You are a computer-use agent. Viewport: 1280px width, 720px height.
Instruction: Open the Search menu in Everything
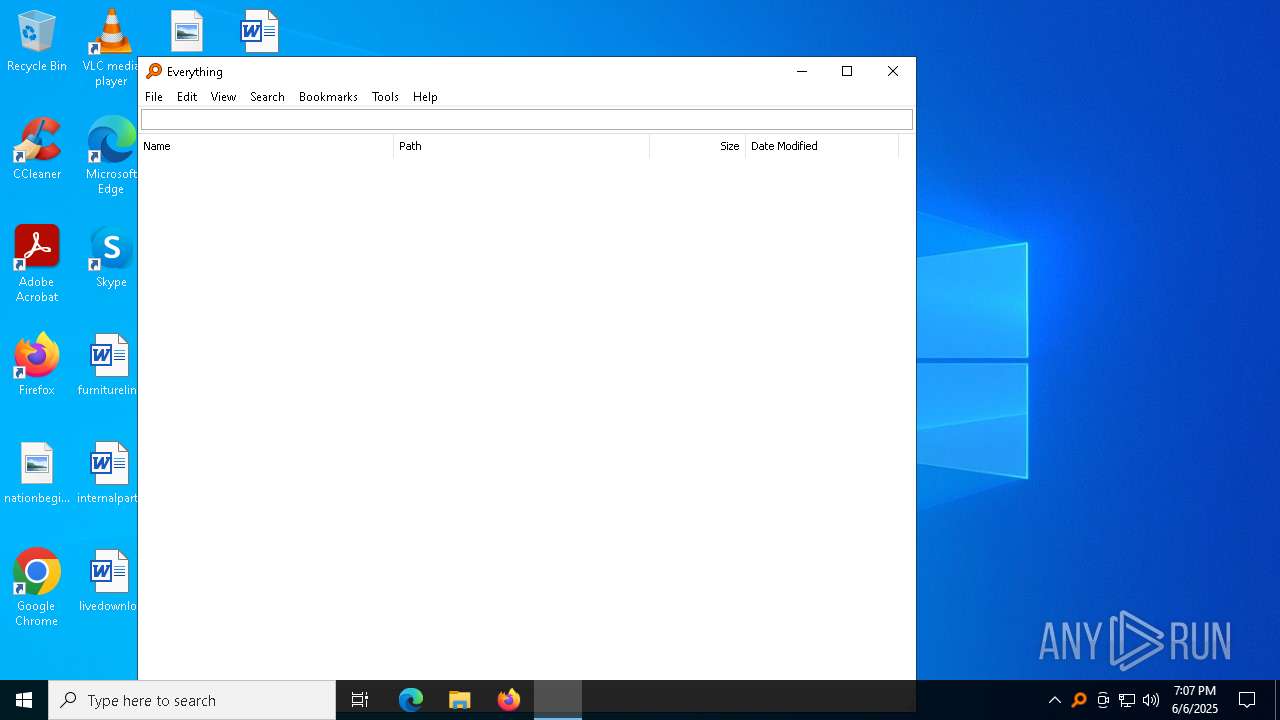click(x=267, y=97)
